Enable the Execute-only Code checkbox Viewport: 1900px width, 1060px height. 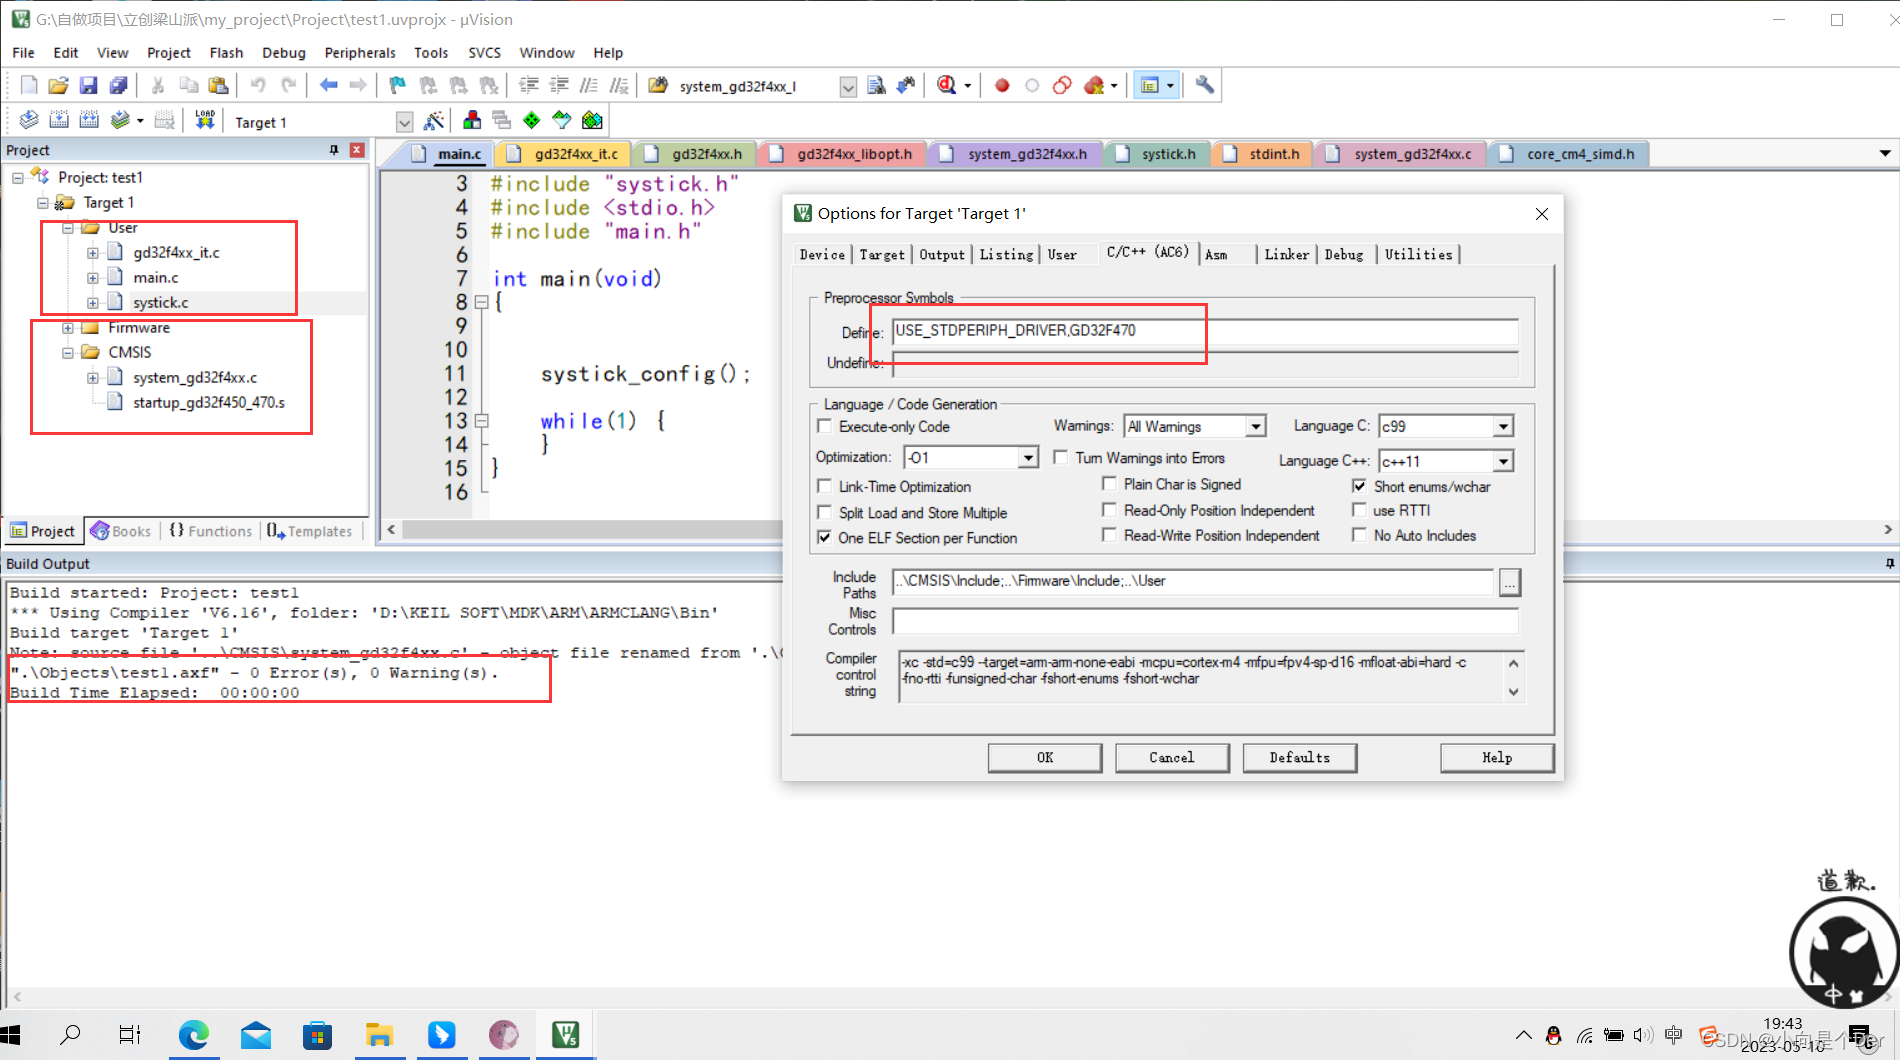pos(825,426)
